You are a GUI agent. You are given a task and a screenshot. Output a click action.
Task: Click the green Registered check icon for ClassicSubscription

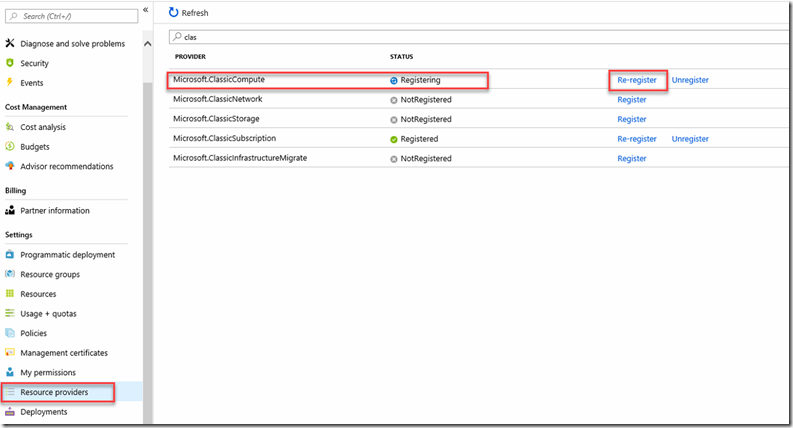tap(394, 139)
